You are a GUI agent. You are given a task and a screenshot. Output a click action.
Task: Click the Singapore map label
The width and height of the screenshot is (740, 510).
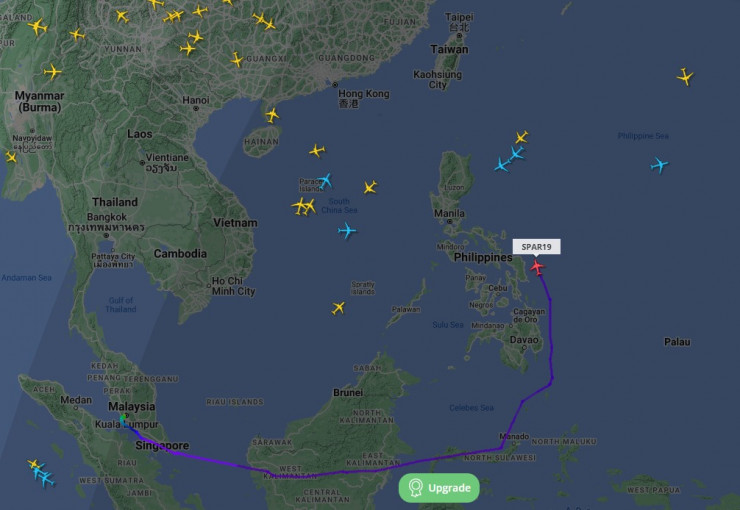(162, 445)
